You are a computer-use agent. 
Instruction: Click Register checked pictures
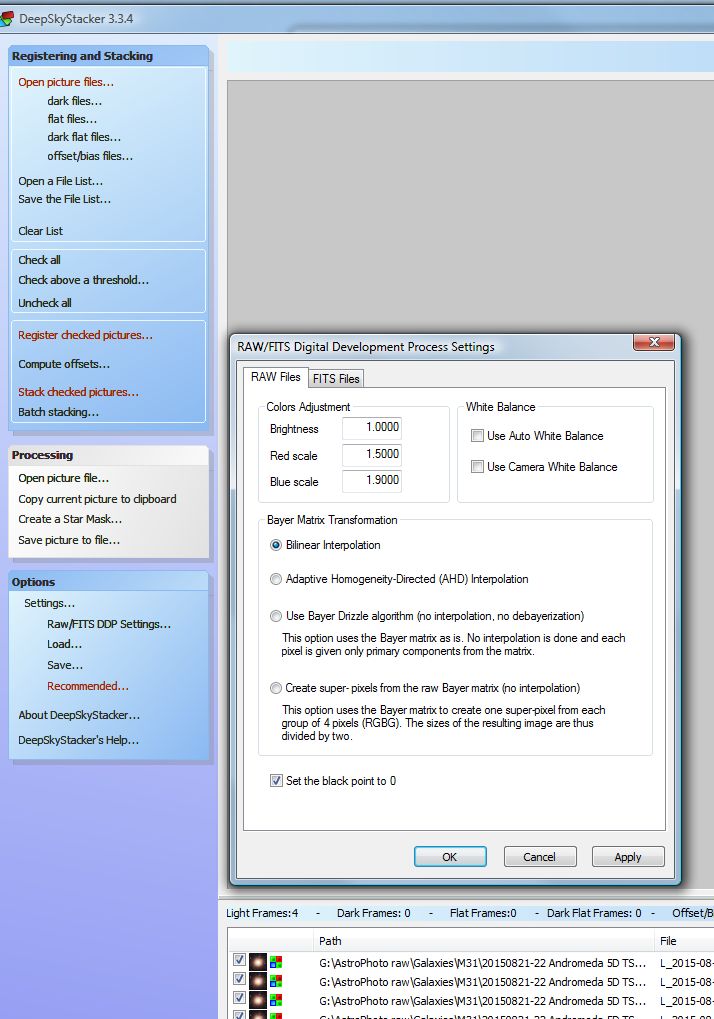pyautogui.click(x=85, y=335)
